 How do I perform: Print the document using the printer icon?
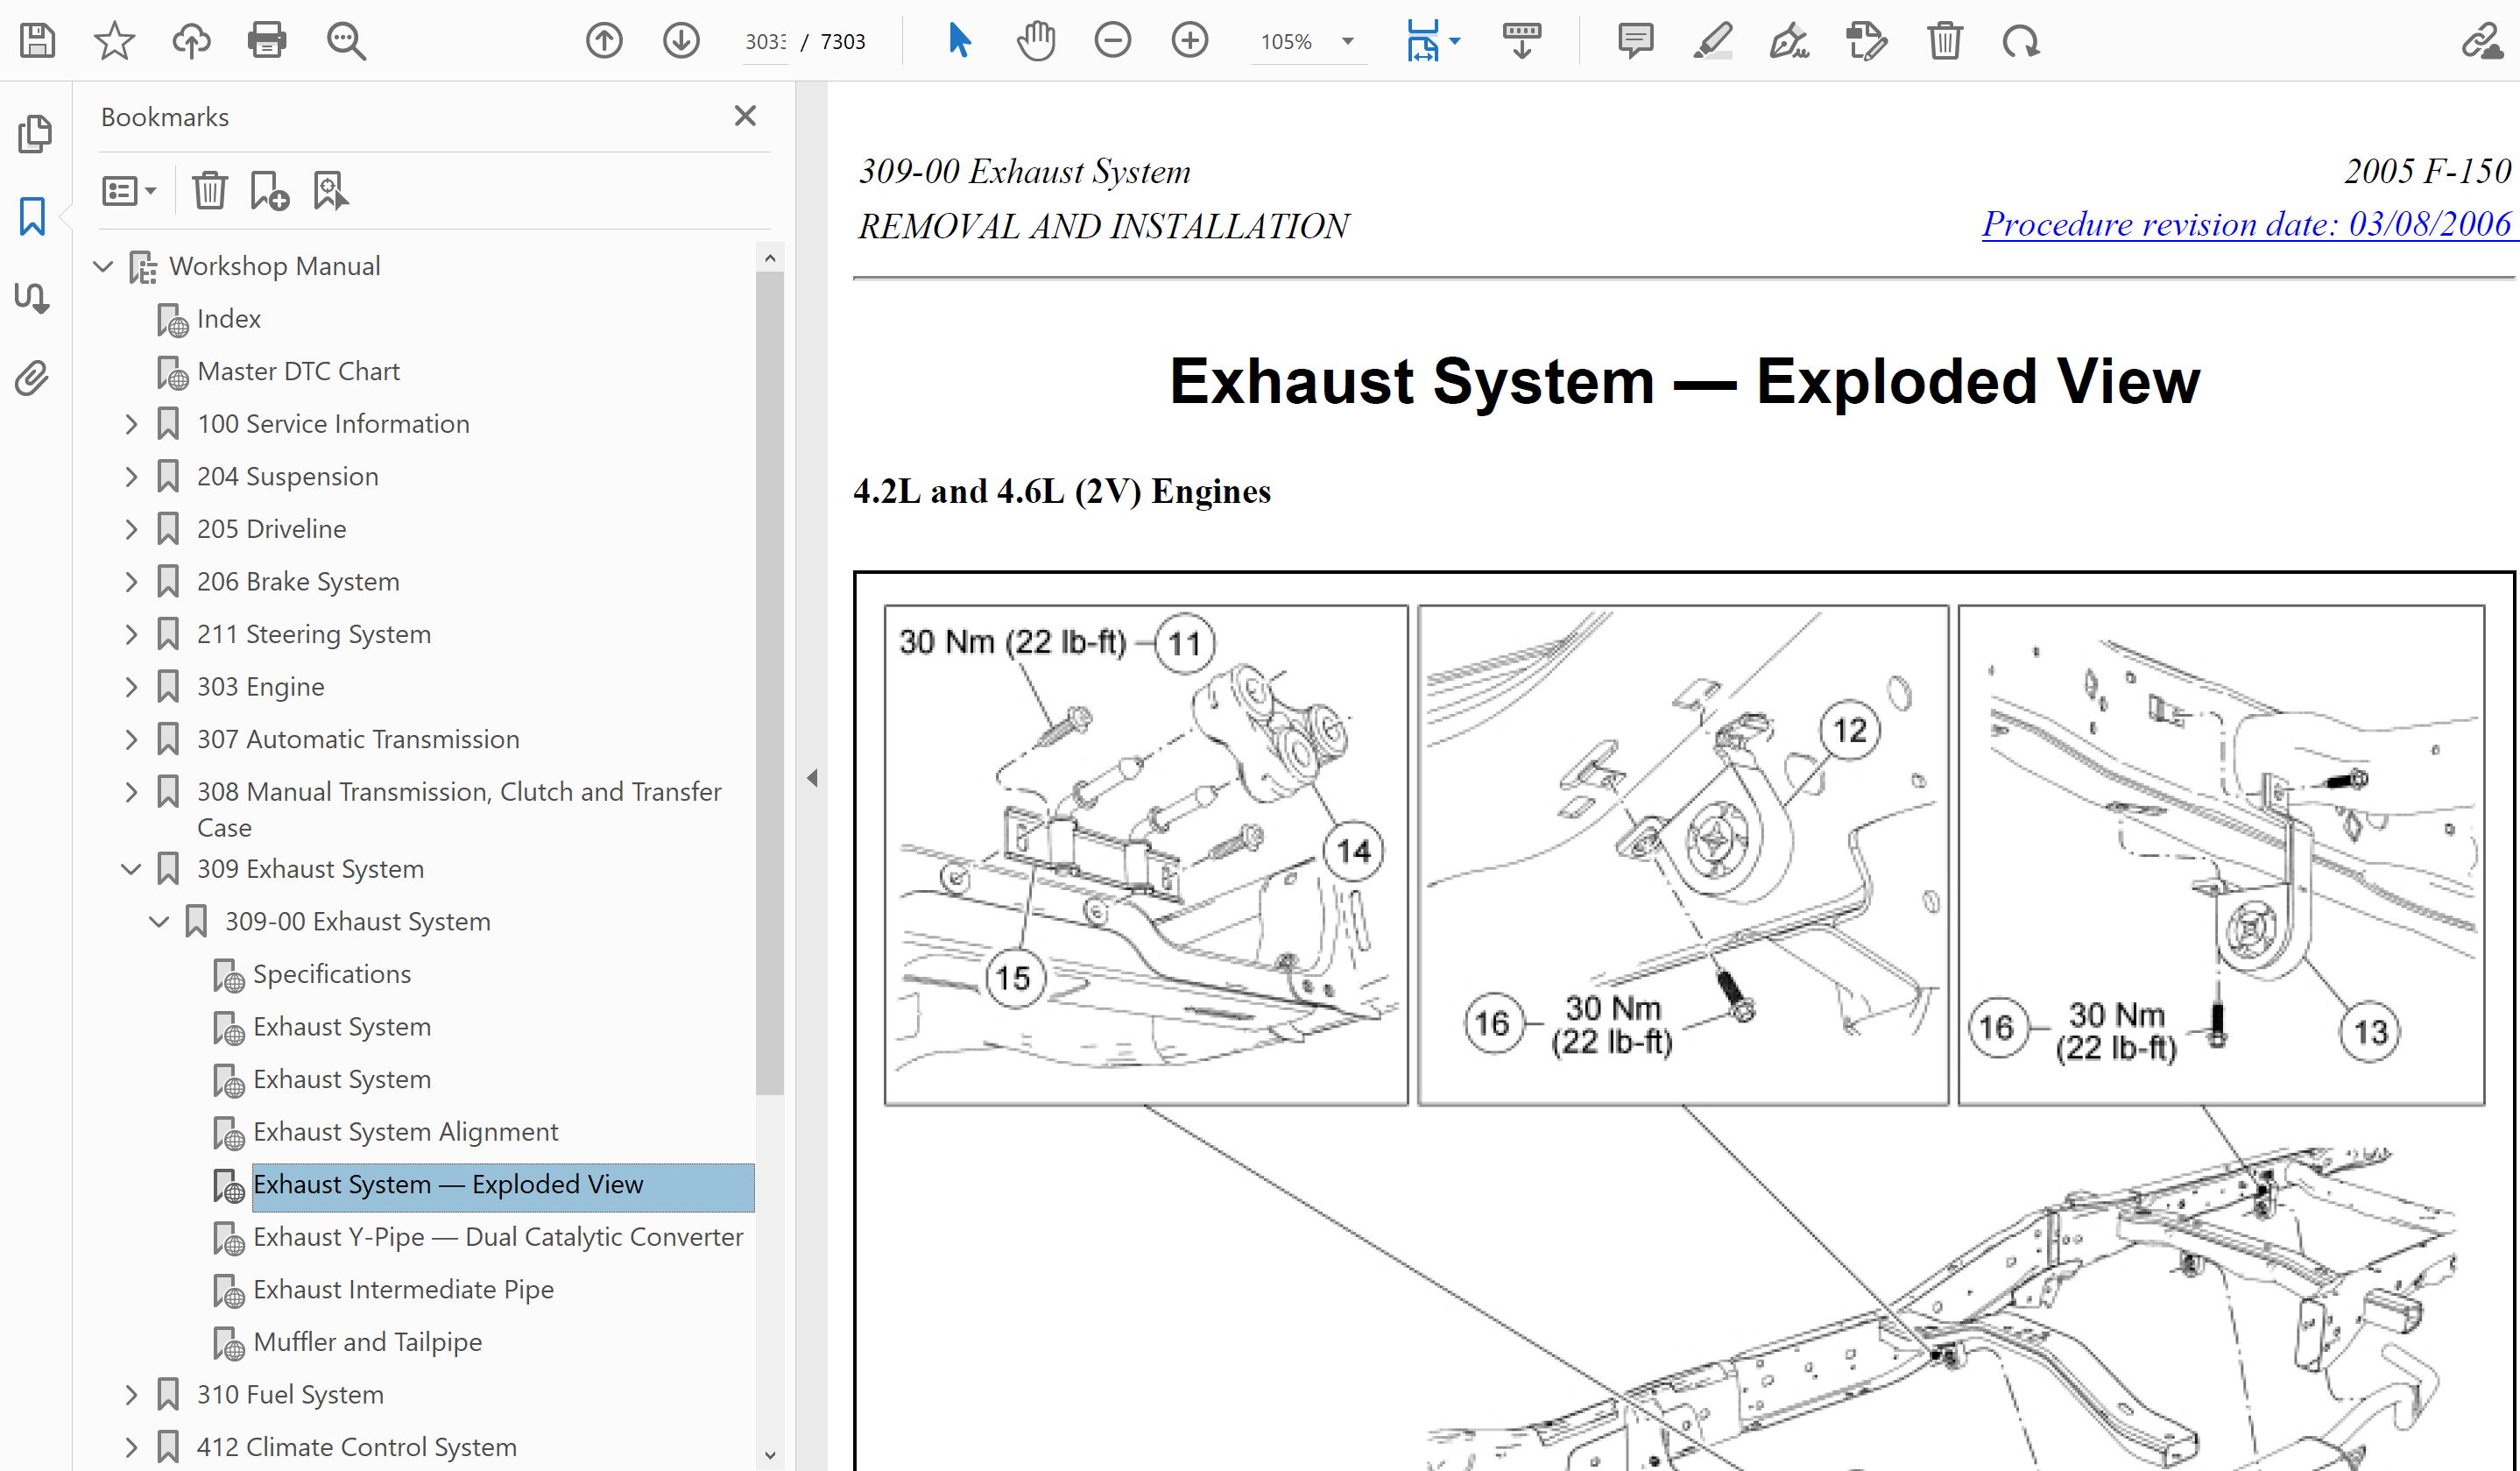pos(267,41)
